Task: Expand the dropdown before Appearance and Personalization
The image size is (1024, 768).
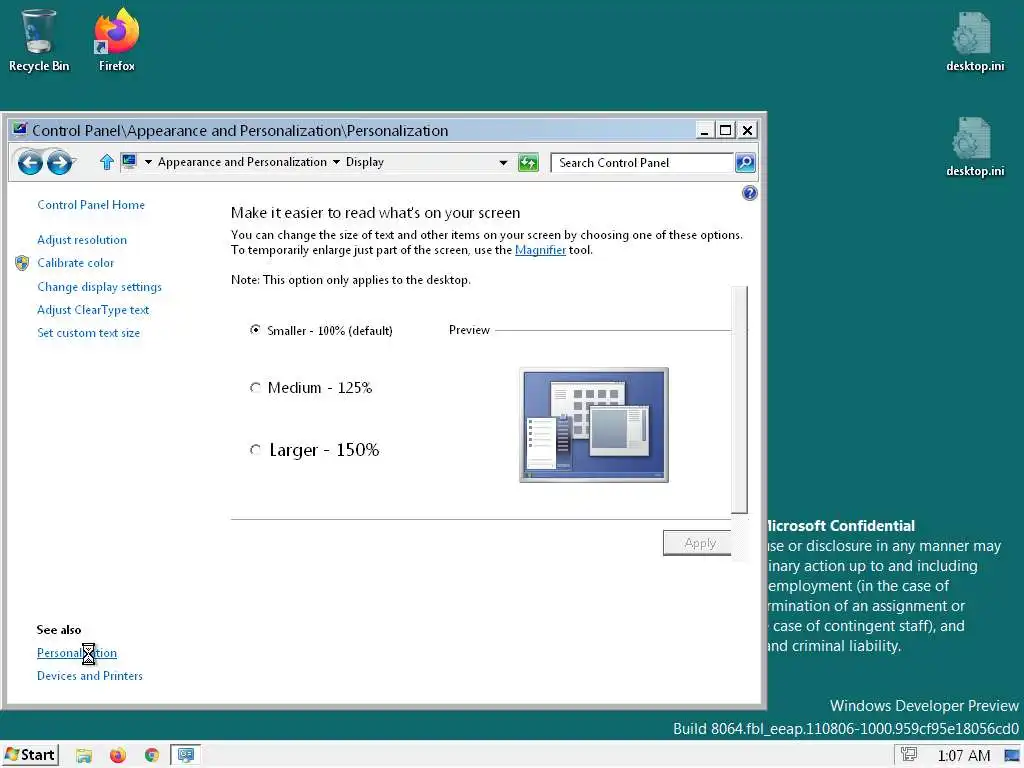Action: pos(148,162)
